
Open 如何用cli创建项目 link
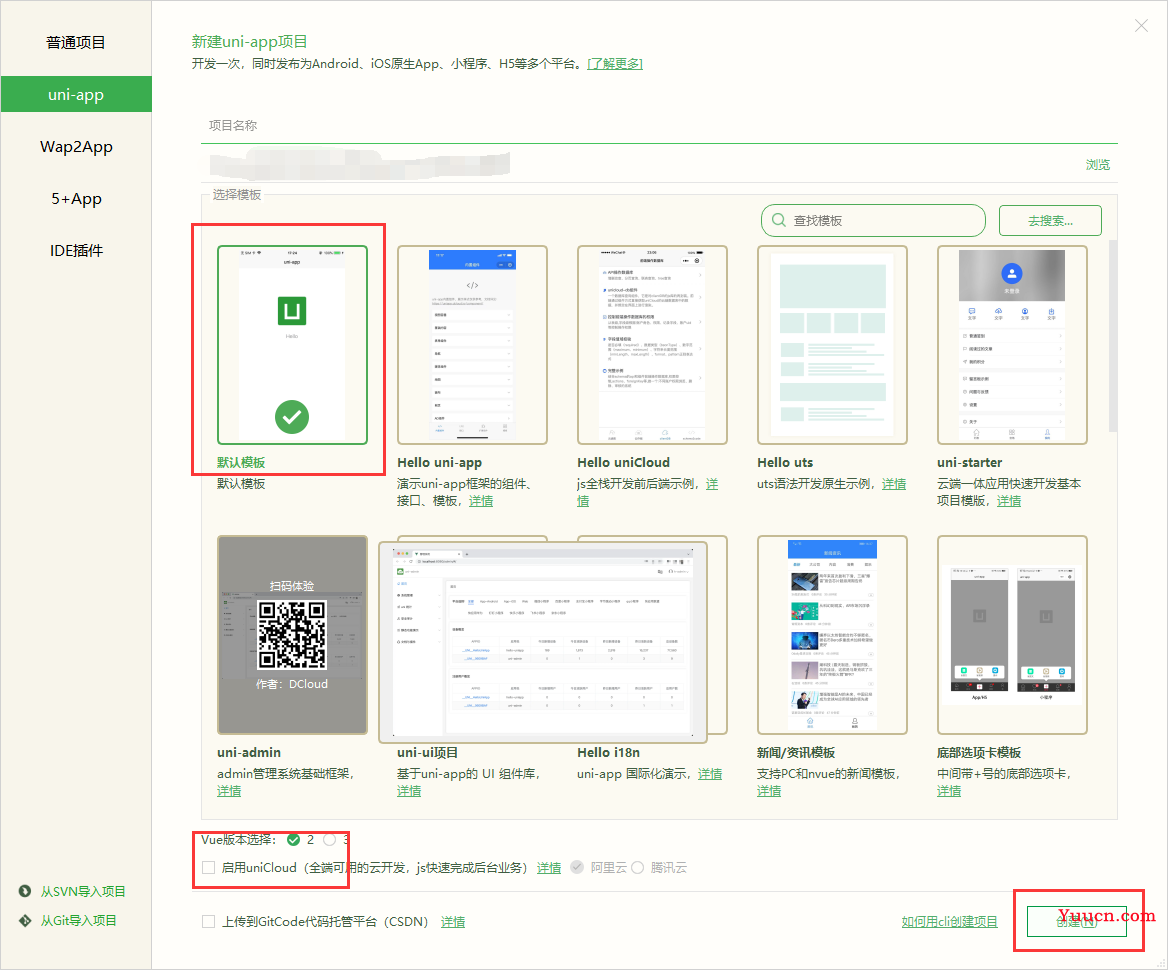(x=949, y=922)
